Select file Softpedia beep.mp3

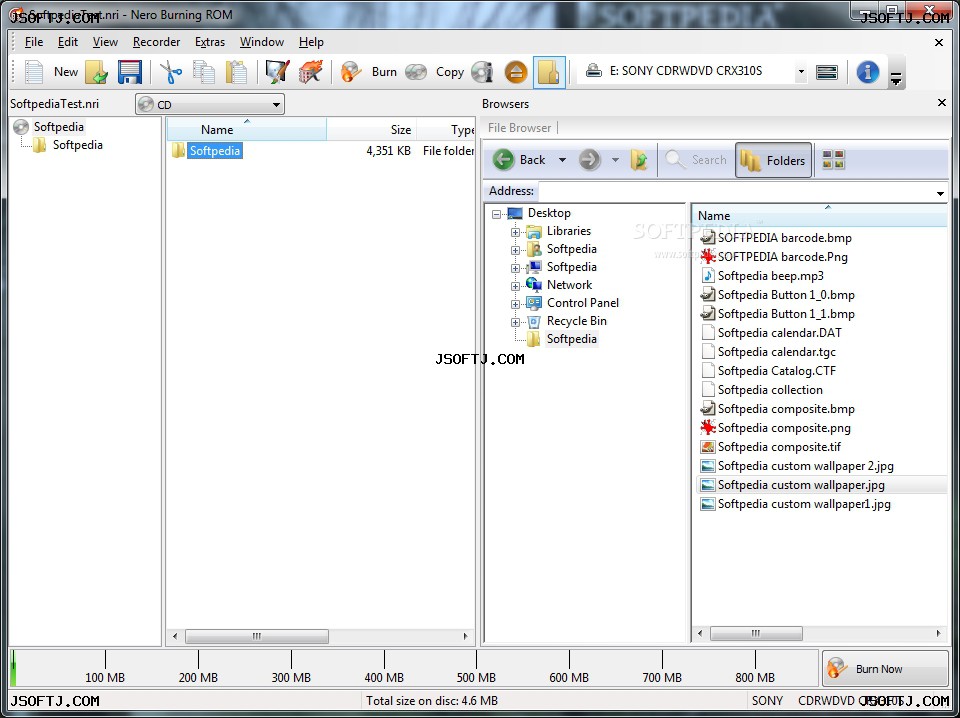coord(771,276)
